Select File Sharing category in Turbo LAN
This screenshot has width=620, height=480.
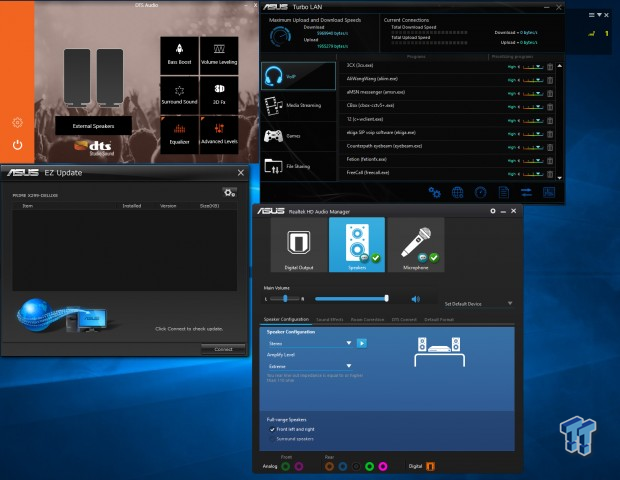coord(298,166)
